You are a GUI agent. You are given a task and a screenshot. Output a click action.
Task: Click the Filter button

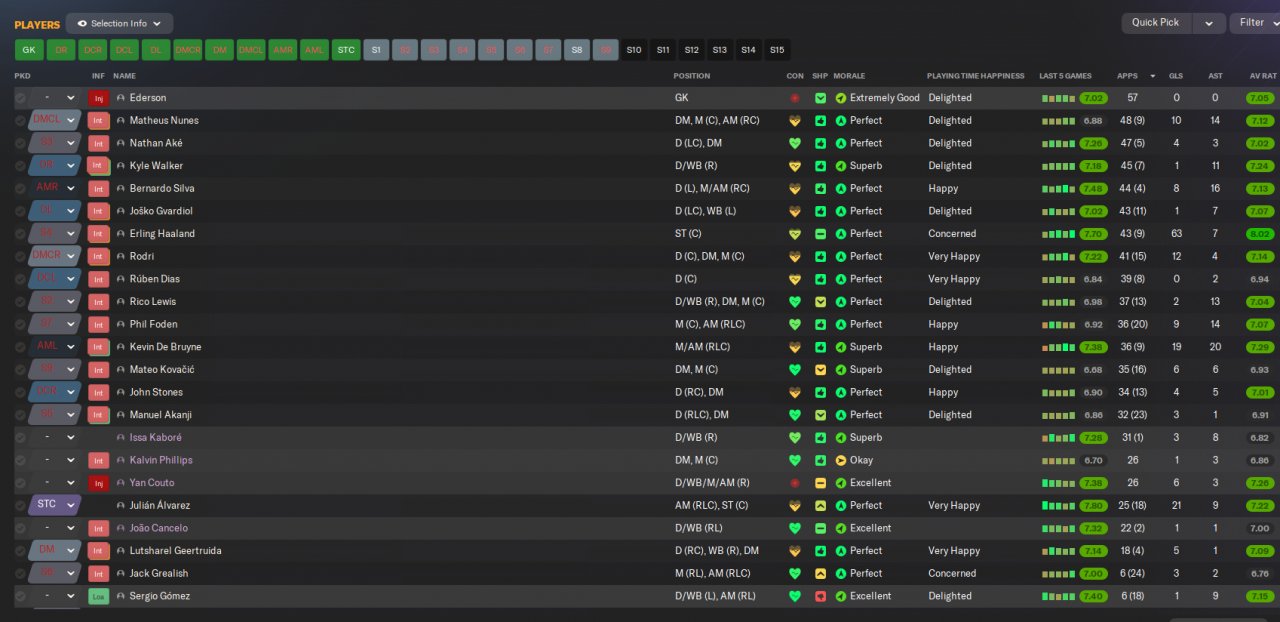click(1253, 23)
